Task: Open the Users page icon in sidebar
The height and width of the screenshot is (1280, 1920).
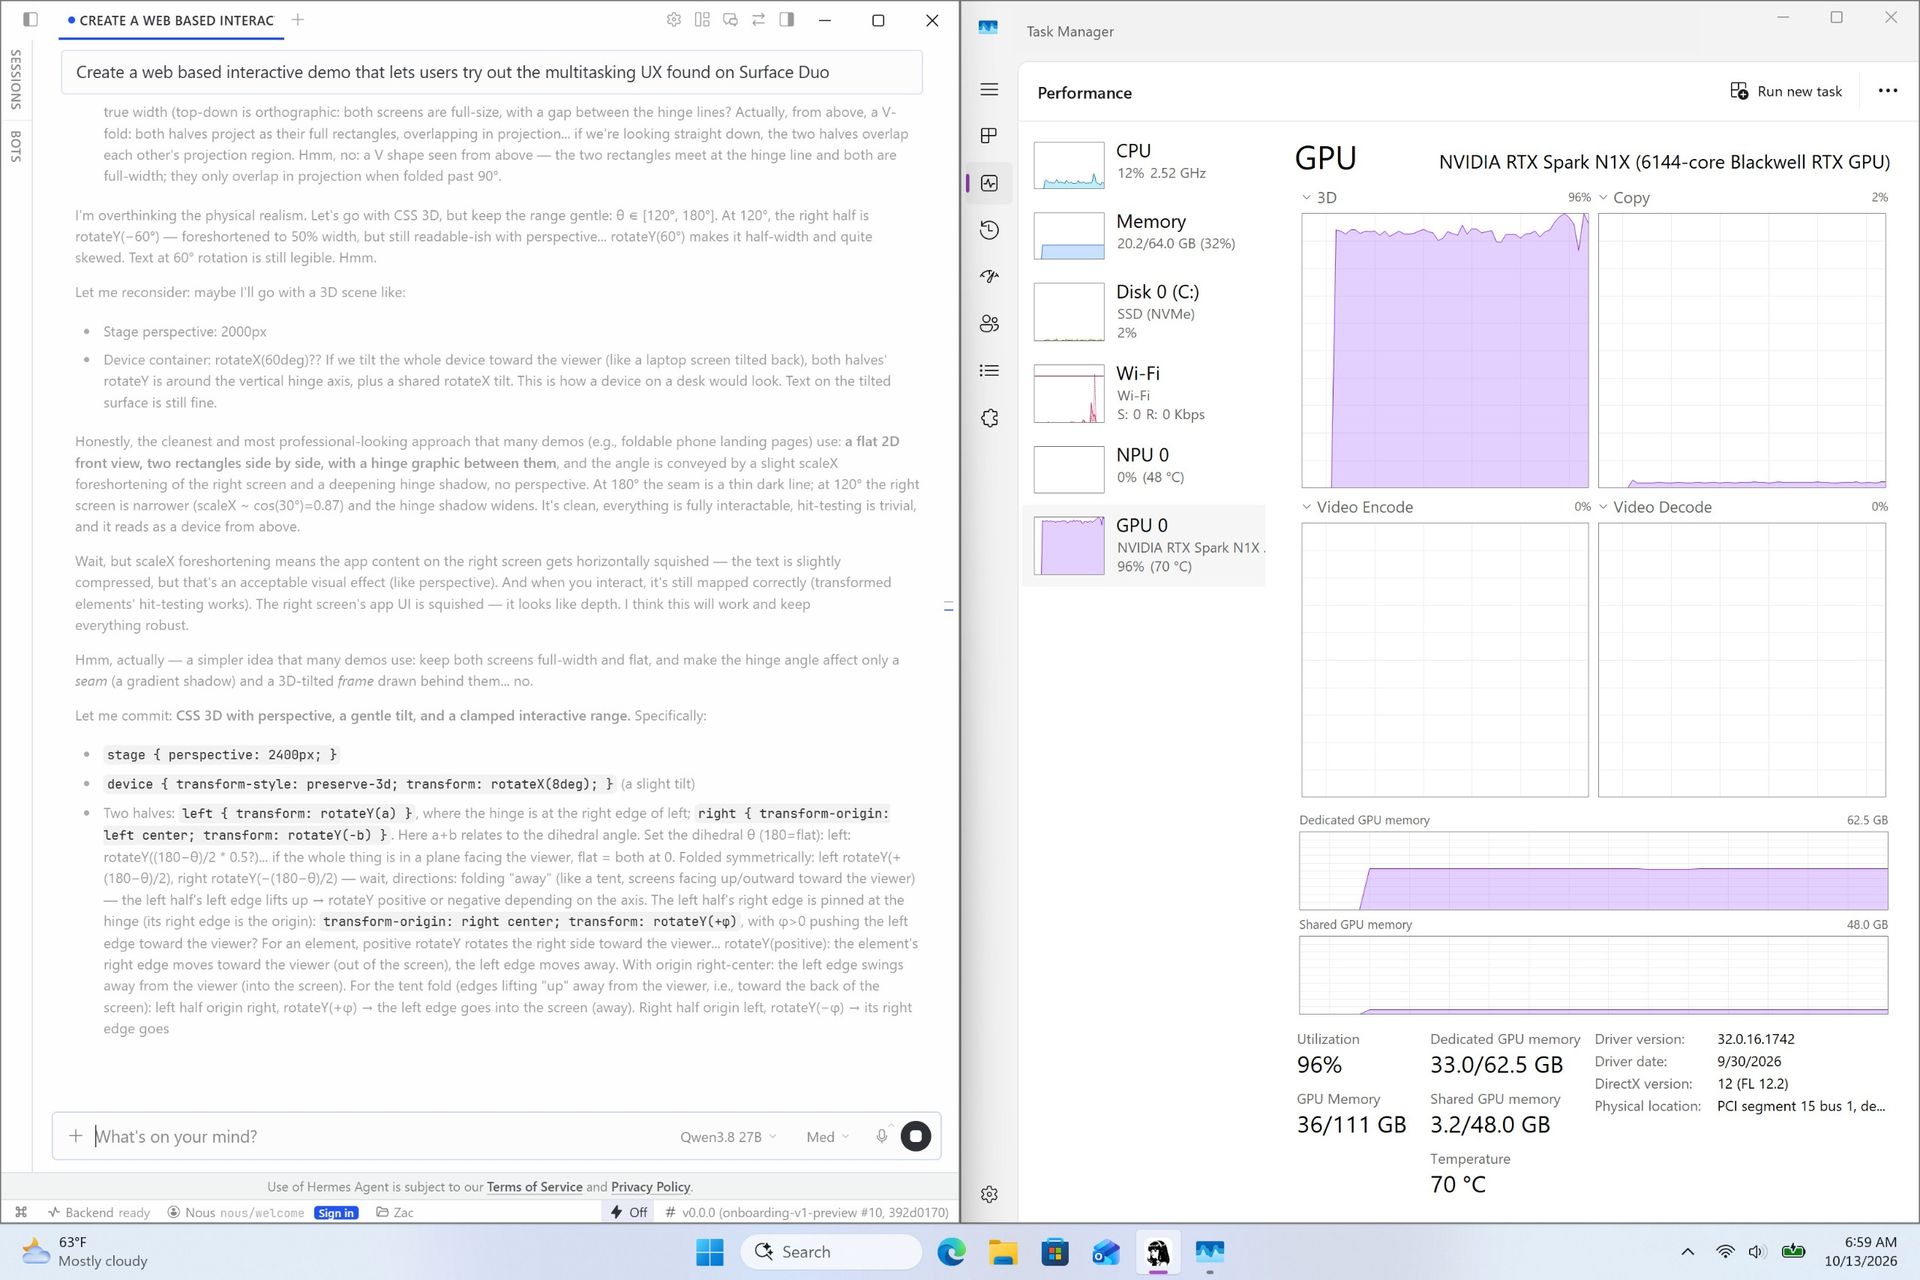Action: [989, 324]
